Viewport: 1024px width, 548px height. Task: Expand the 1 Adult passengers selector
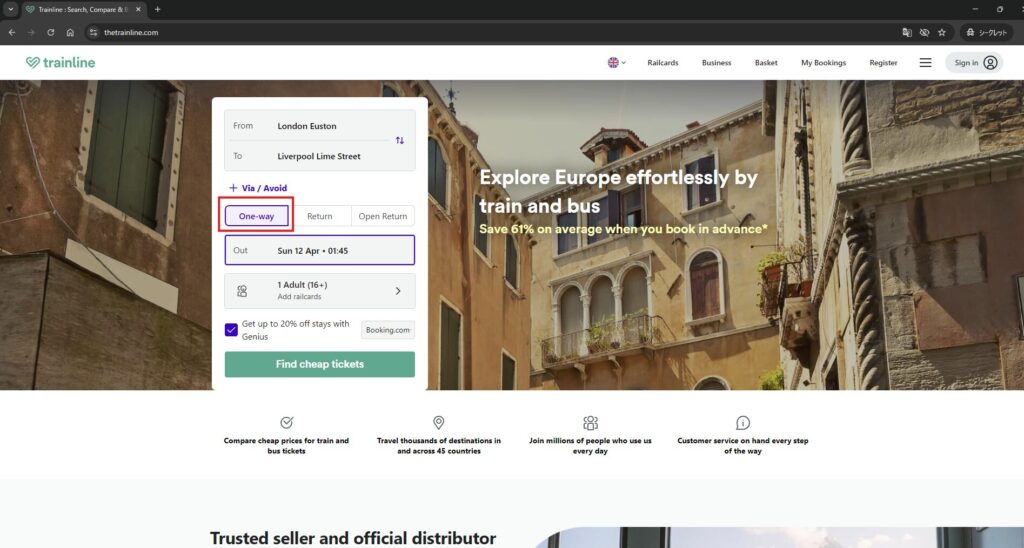pyautogui.click(x=397, y=291)
